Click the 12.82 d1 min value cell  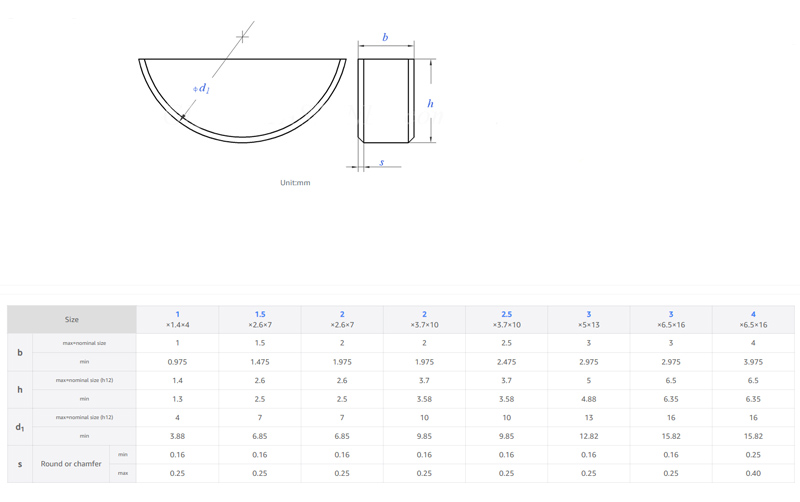pyautogui.click(x=589, y=436)
